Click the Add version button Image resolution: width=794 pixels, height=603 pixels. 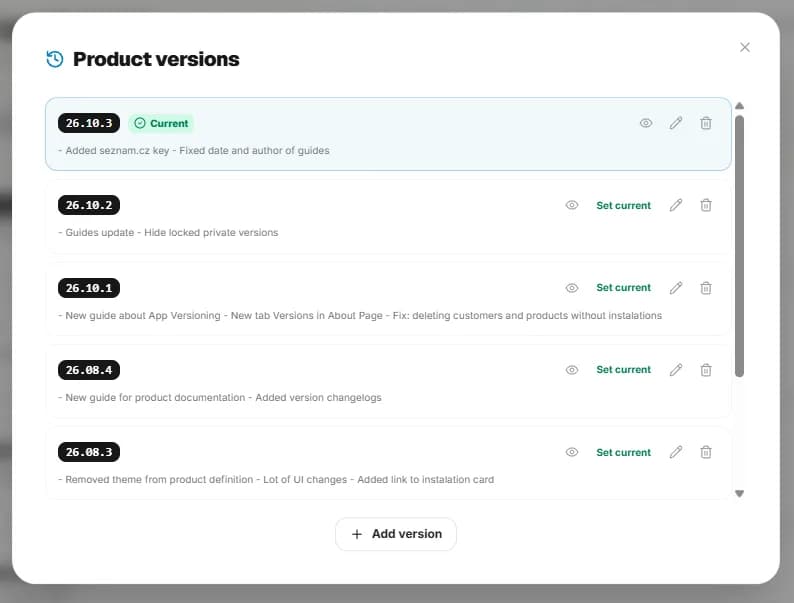pyautogui.click(x=395, y=534)
